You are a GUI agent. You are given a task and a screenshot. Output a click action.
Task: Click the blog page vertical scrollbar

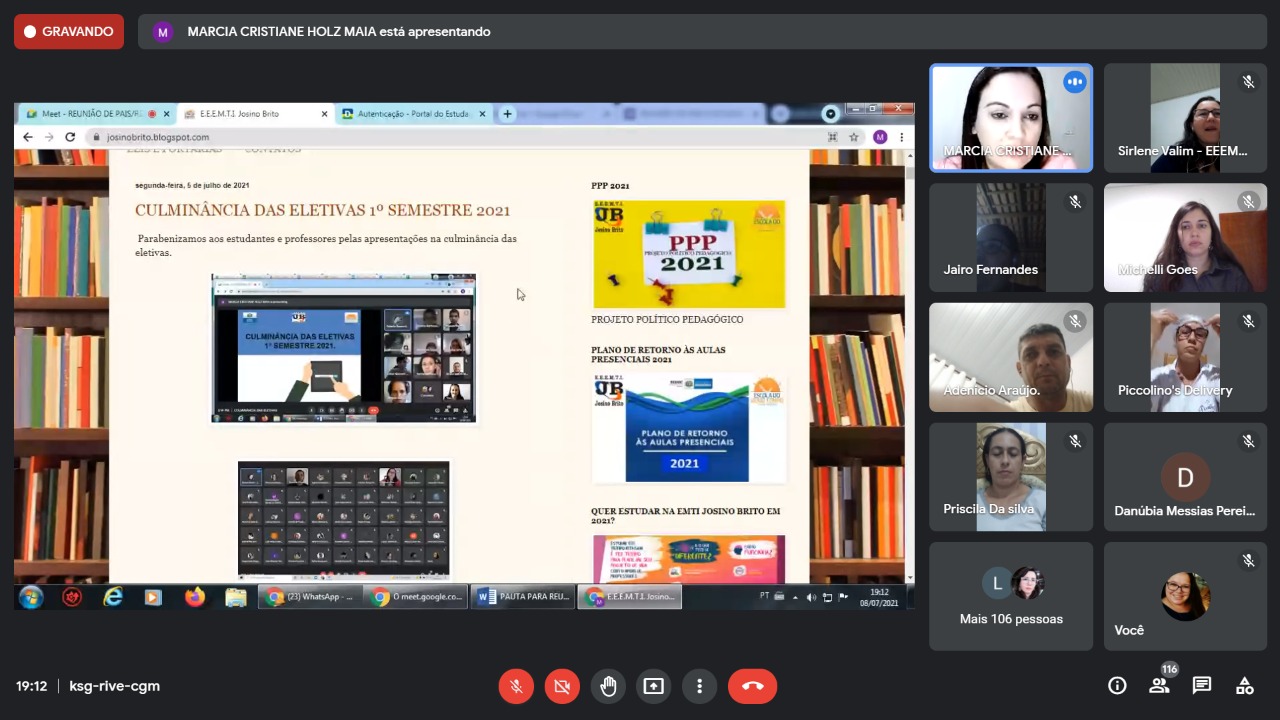[x=909, y=365]
